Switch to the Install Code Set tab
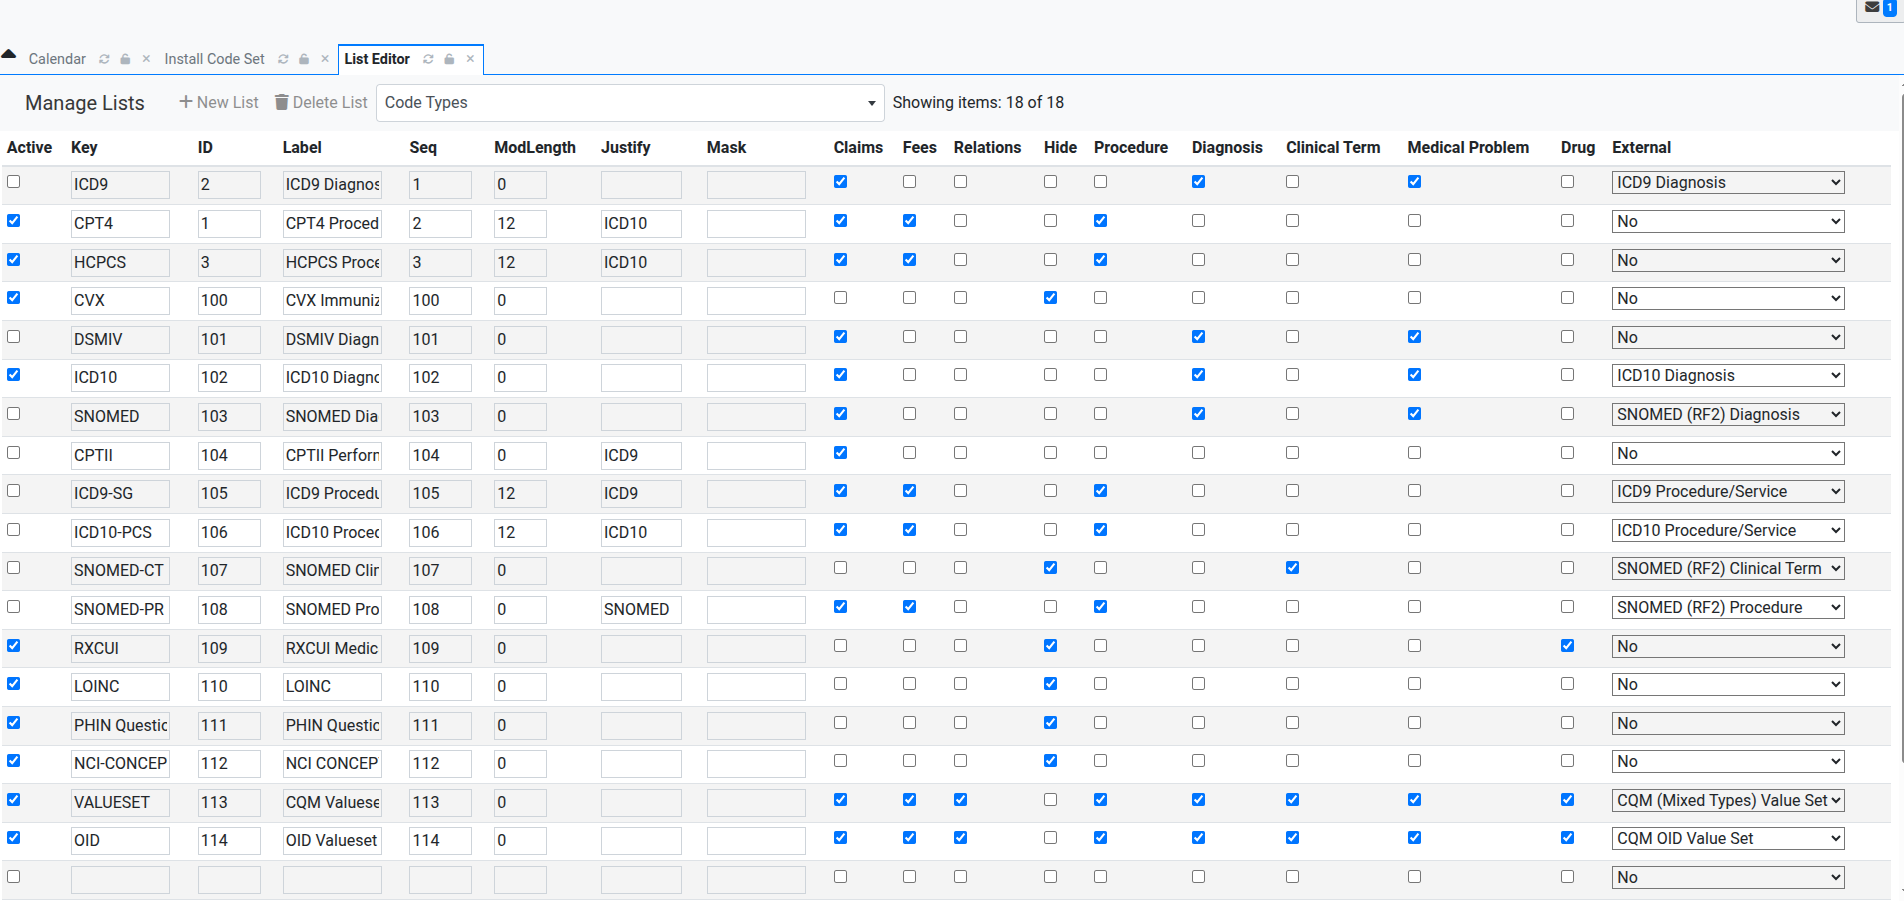 click(x=214, y=59)
